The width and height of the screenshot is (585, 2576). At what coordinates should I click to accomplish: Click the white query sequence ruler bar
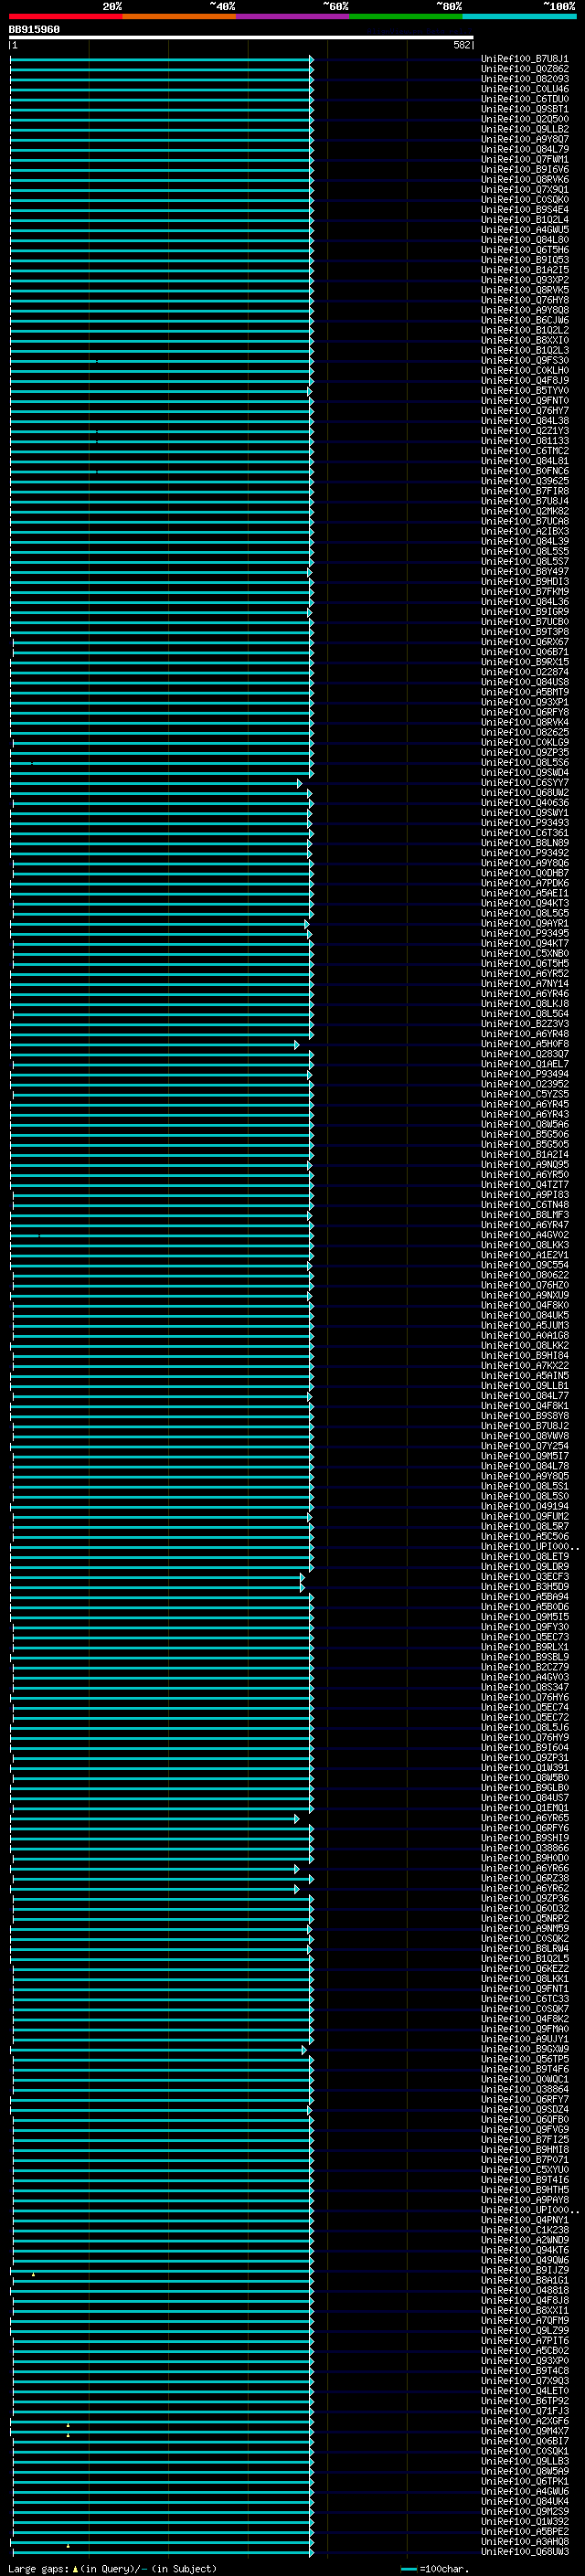241,38
